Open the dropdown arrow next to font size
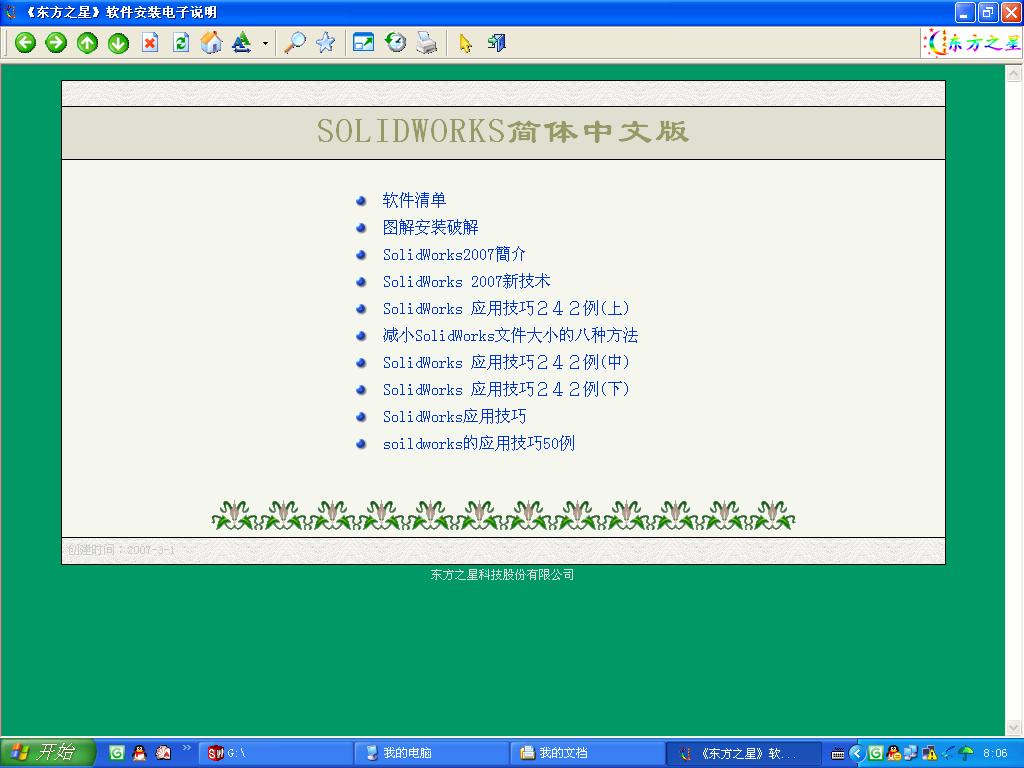The width and height of the screenshot is (1024, 768). (265, 44)
